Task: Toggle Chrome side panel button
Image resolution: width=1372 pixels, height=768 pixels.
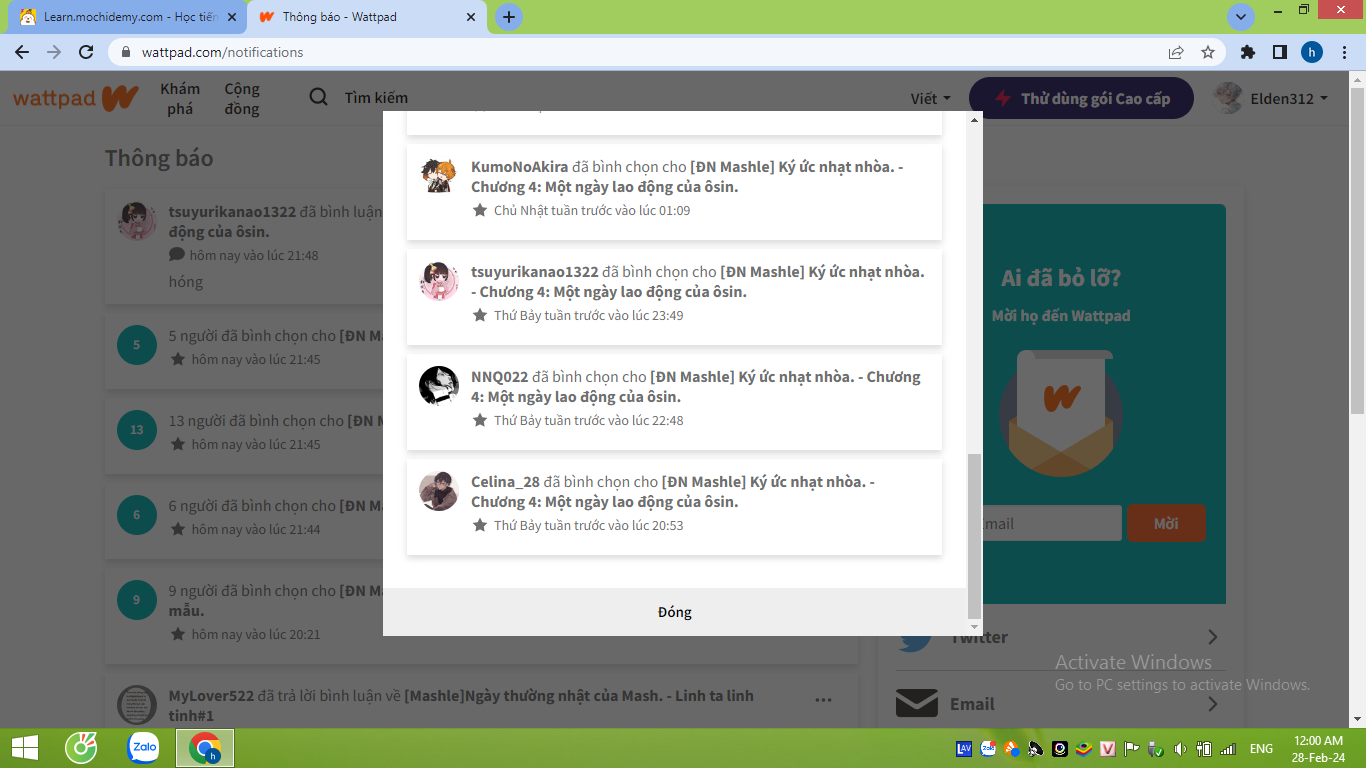Action: [x=1279, y=52]
